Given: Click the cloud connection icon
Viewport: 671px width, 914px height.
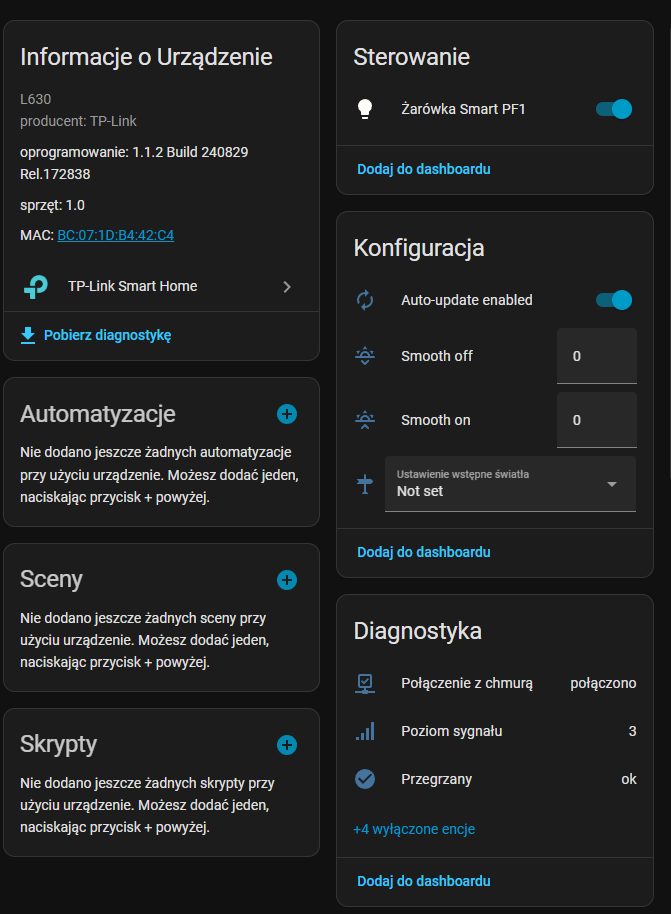Looking at the screenshot, I should click(365, 683).
